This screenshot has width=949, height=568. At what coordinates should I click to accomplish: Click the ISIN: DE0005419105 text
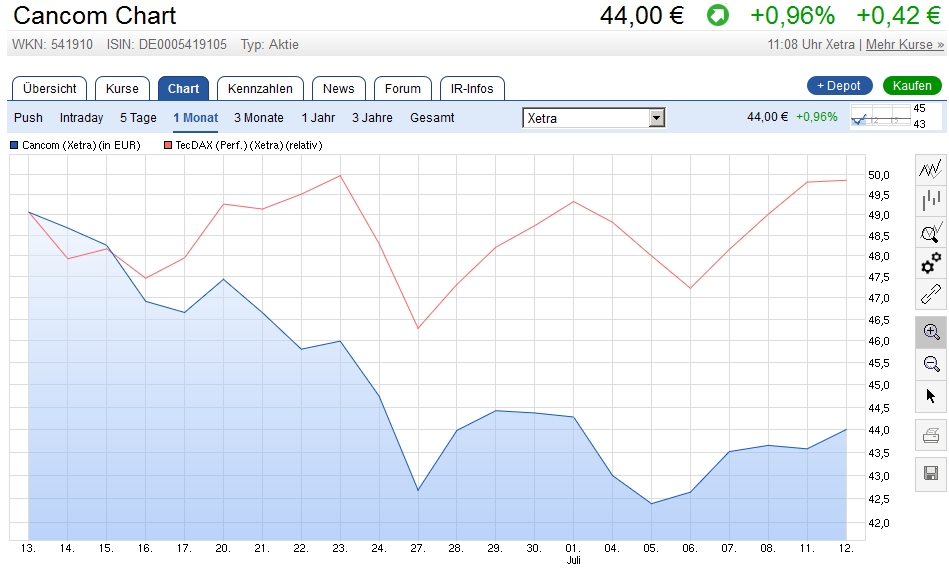166,44
